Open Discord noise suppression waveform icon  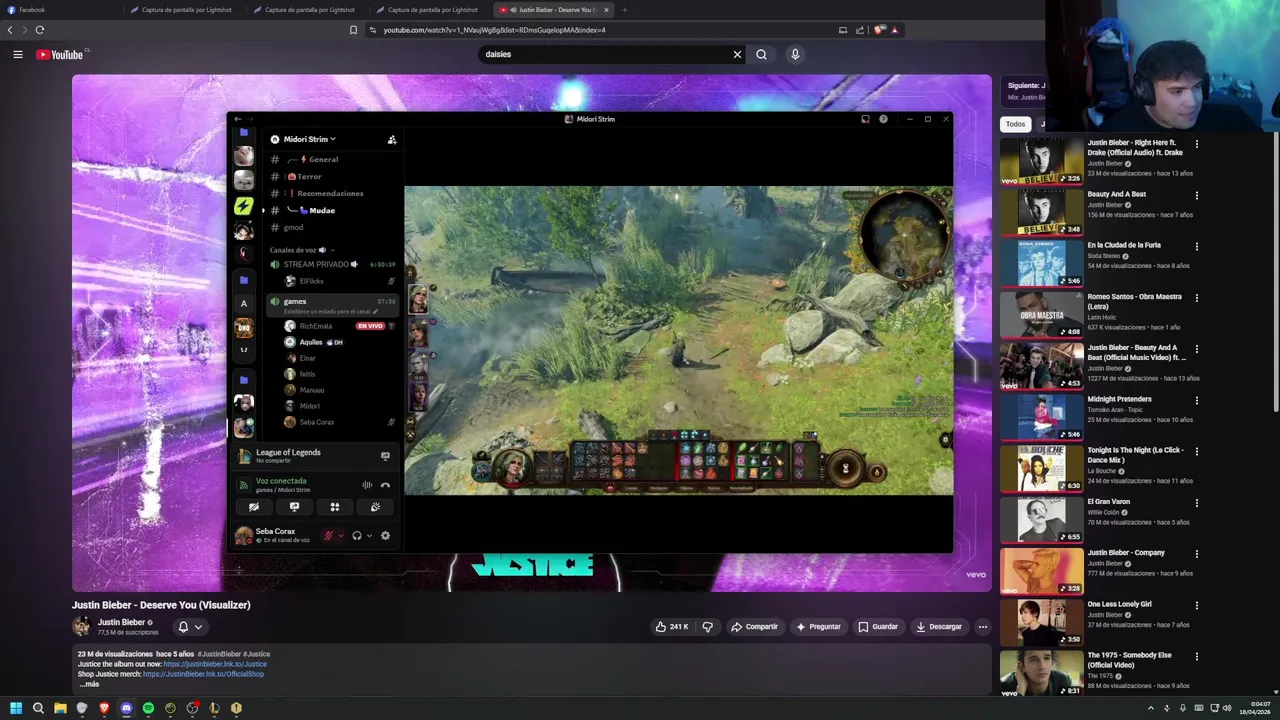coord(367,485)
